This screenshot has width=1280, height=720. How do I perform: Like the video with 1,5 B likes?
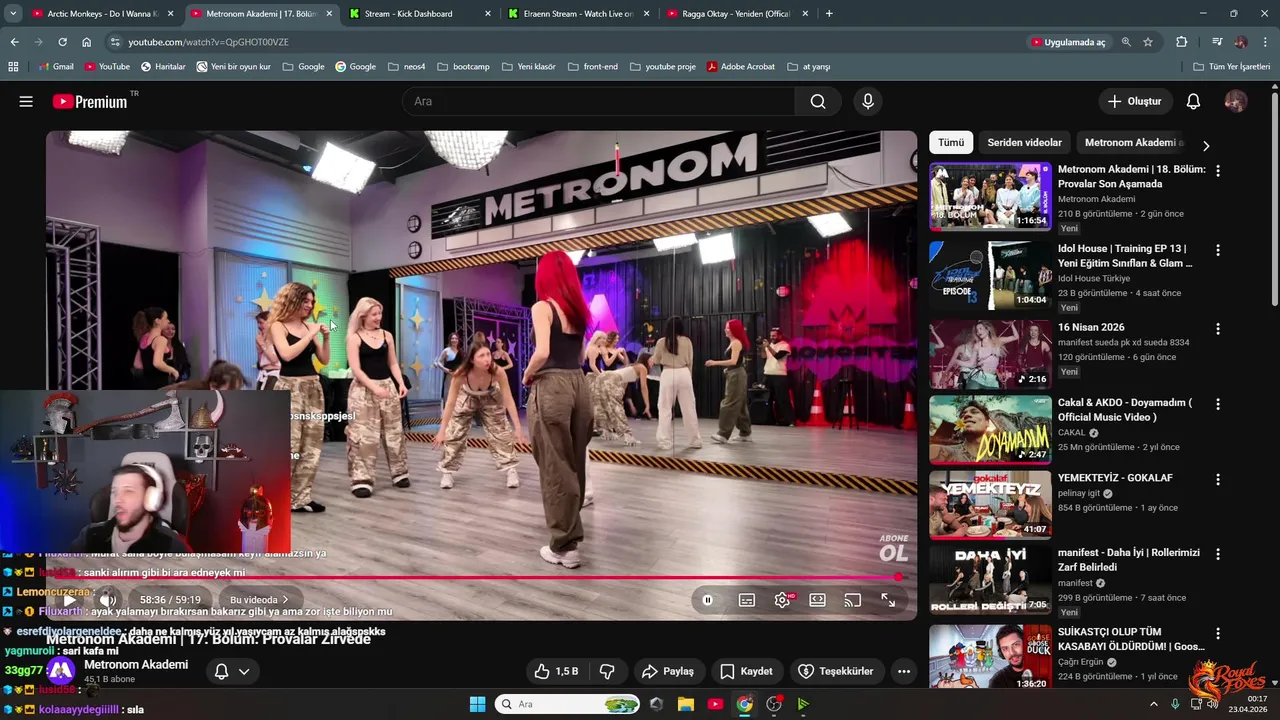click(556, 671)
